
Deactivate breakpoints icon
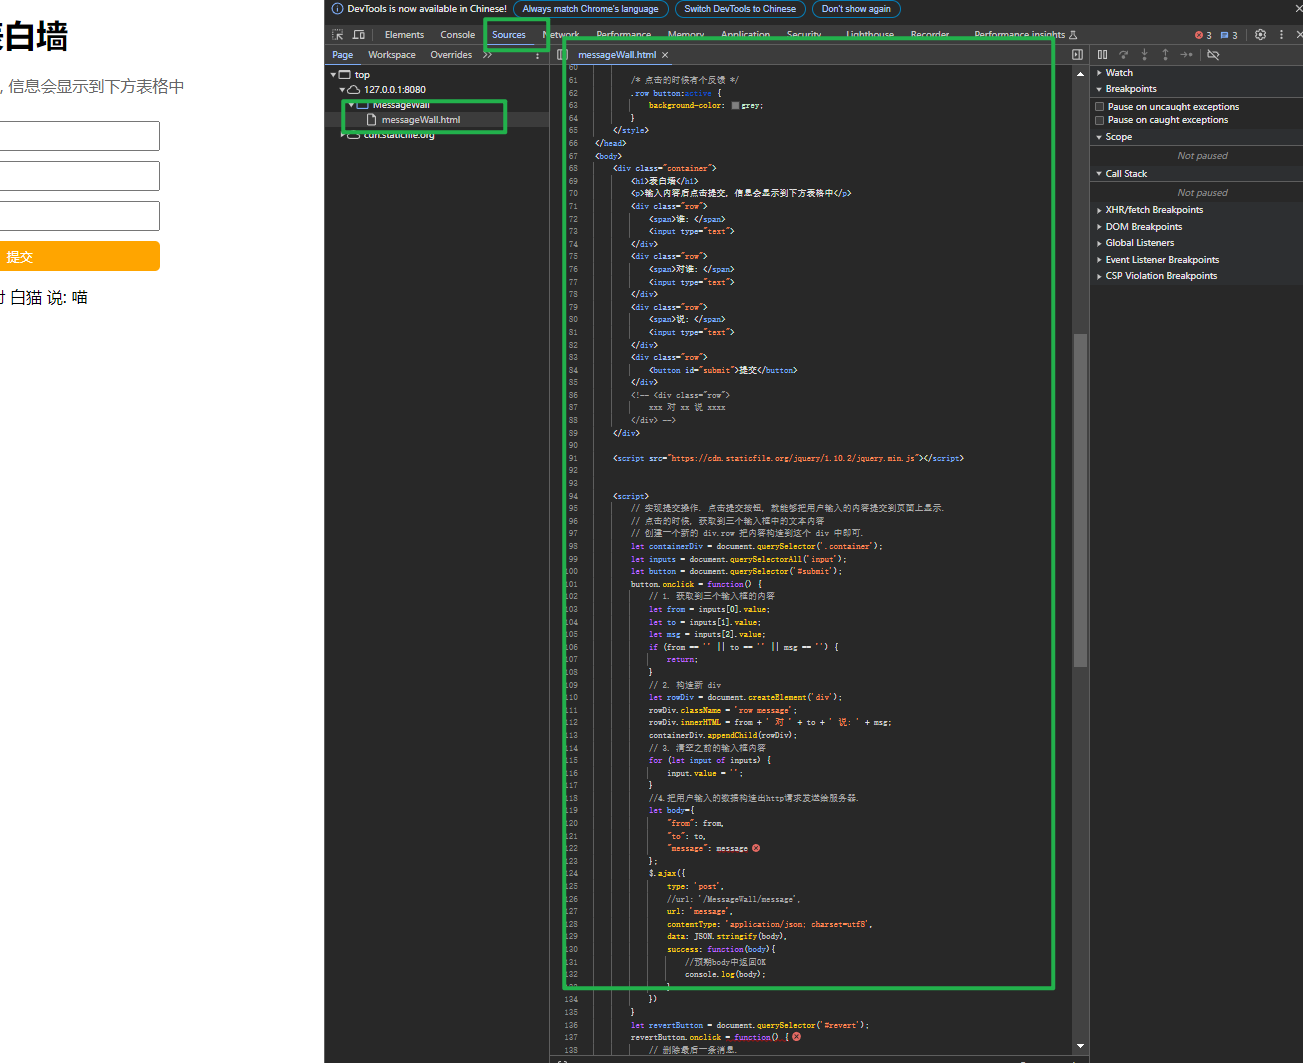(1213, 55)
